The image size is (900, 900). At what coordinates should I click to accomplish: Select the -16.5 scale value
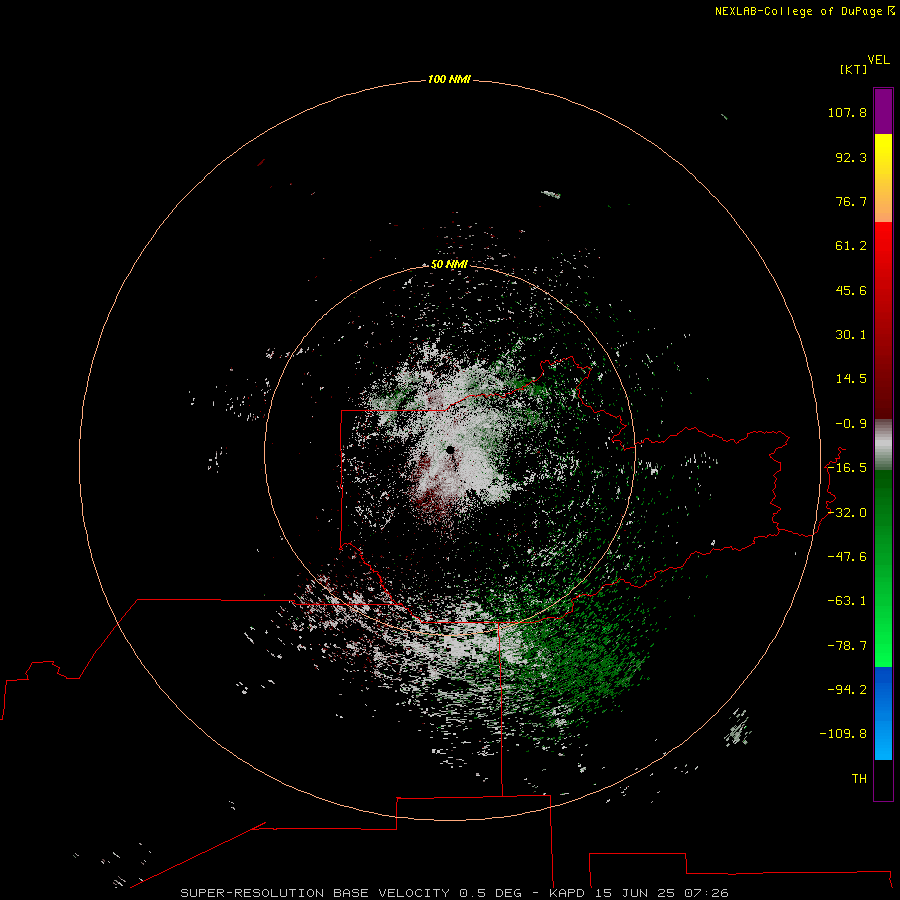click(847, 468)
